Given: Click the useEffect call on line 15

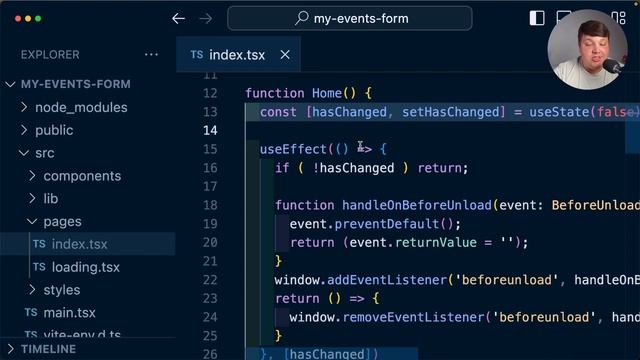Looking at the screenshot, I should [293, 149].
